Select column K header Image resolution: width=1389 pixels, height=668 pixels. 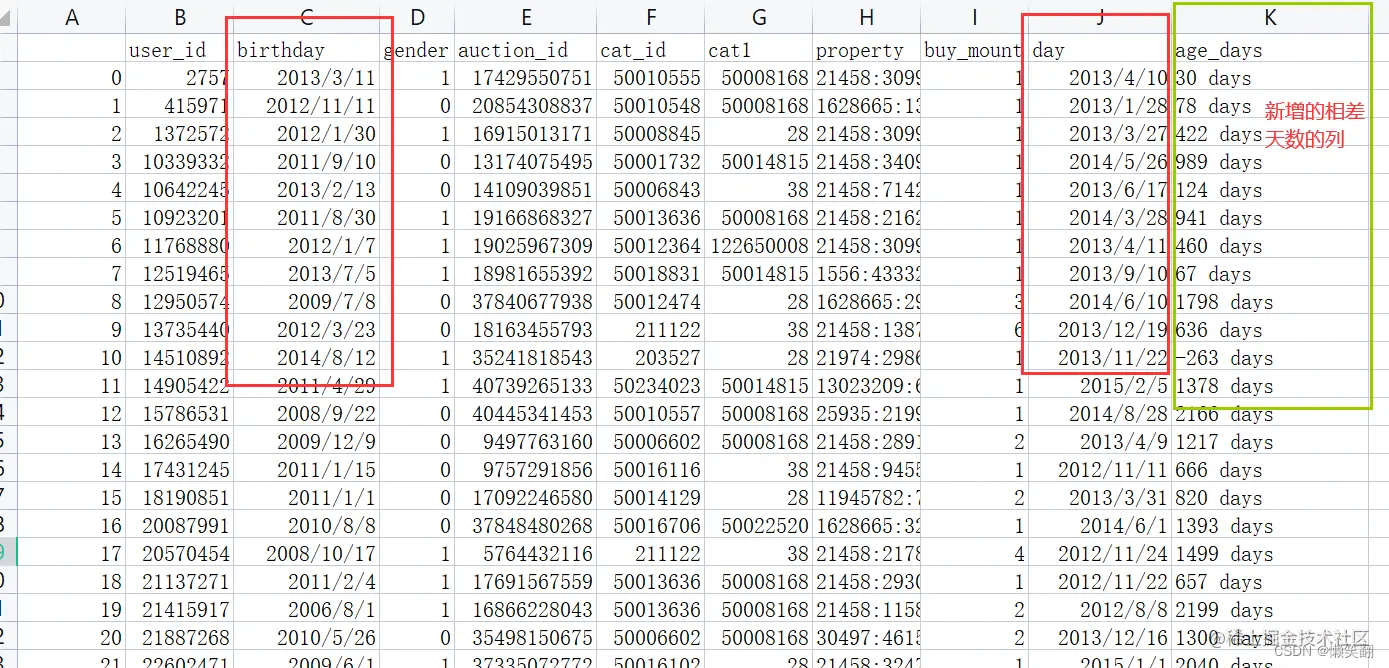coord(1270,17)
